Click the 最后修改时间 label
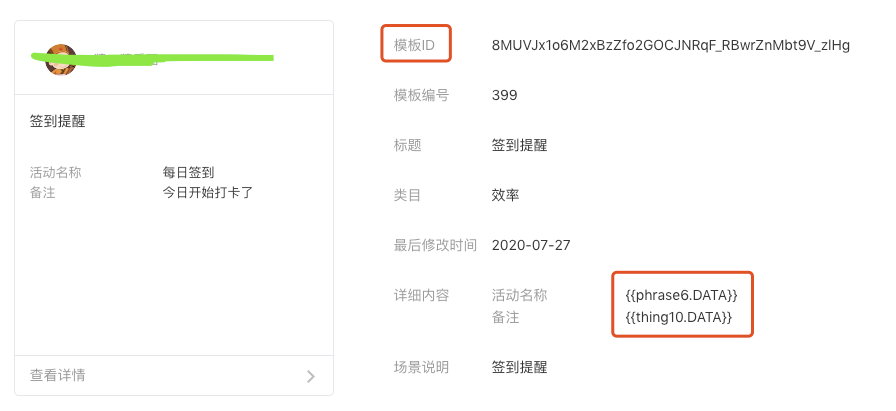The height and width of the screenshot is (411, 896). point(435,245)
